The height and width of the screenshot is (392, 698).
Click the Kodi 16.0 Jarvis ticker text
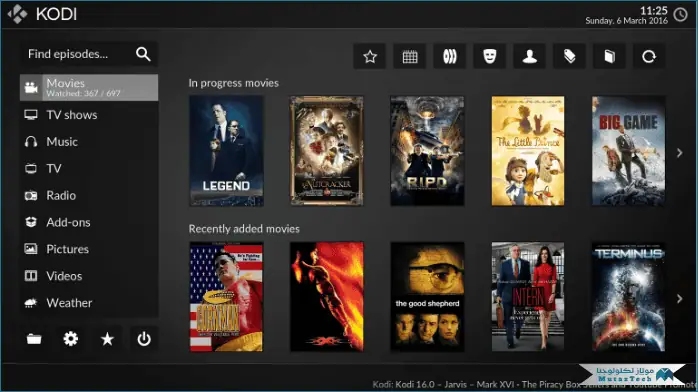[534, 384]
